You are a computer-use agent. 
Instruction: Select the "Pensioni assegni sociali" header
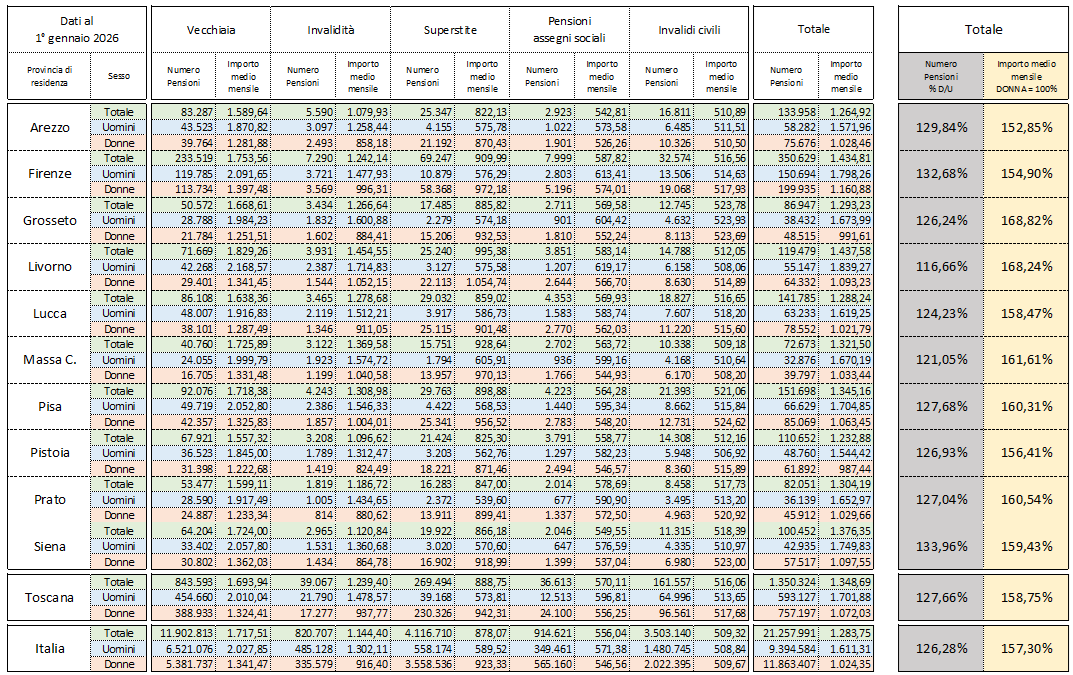569,29
